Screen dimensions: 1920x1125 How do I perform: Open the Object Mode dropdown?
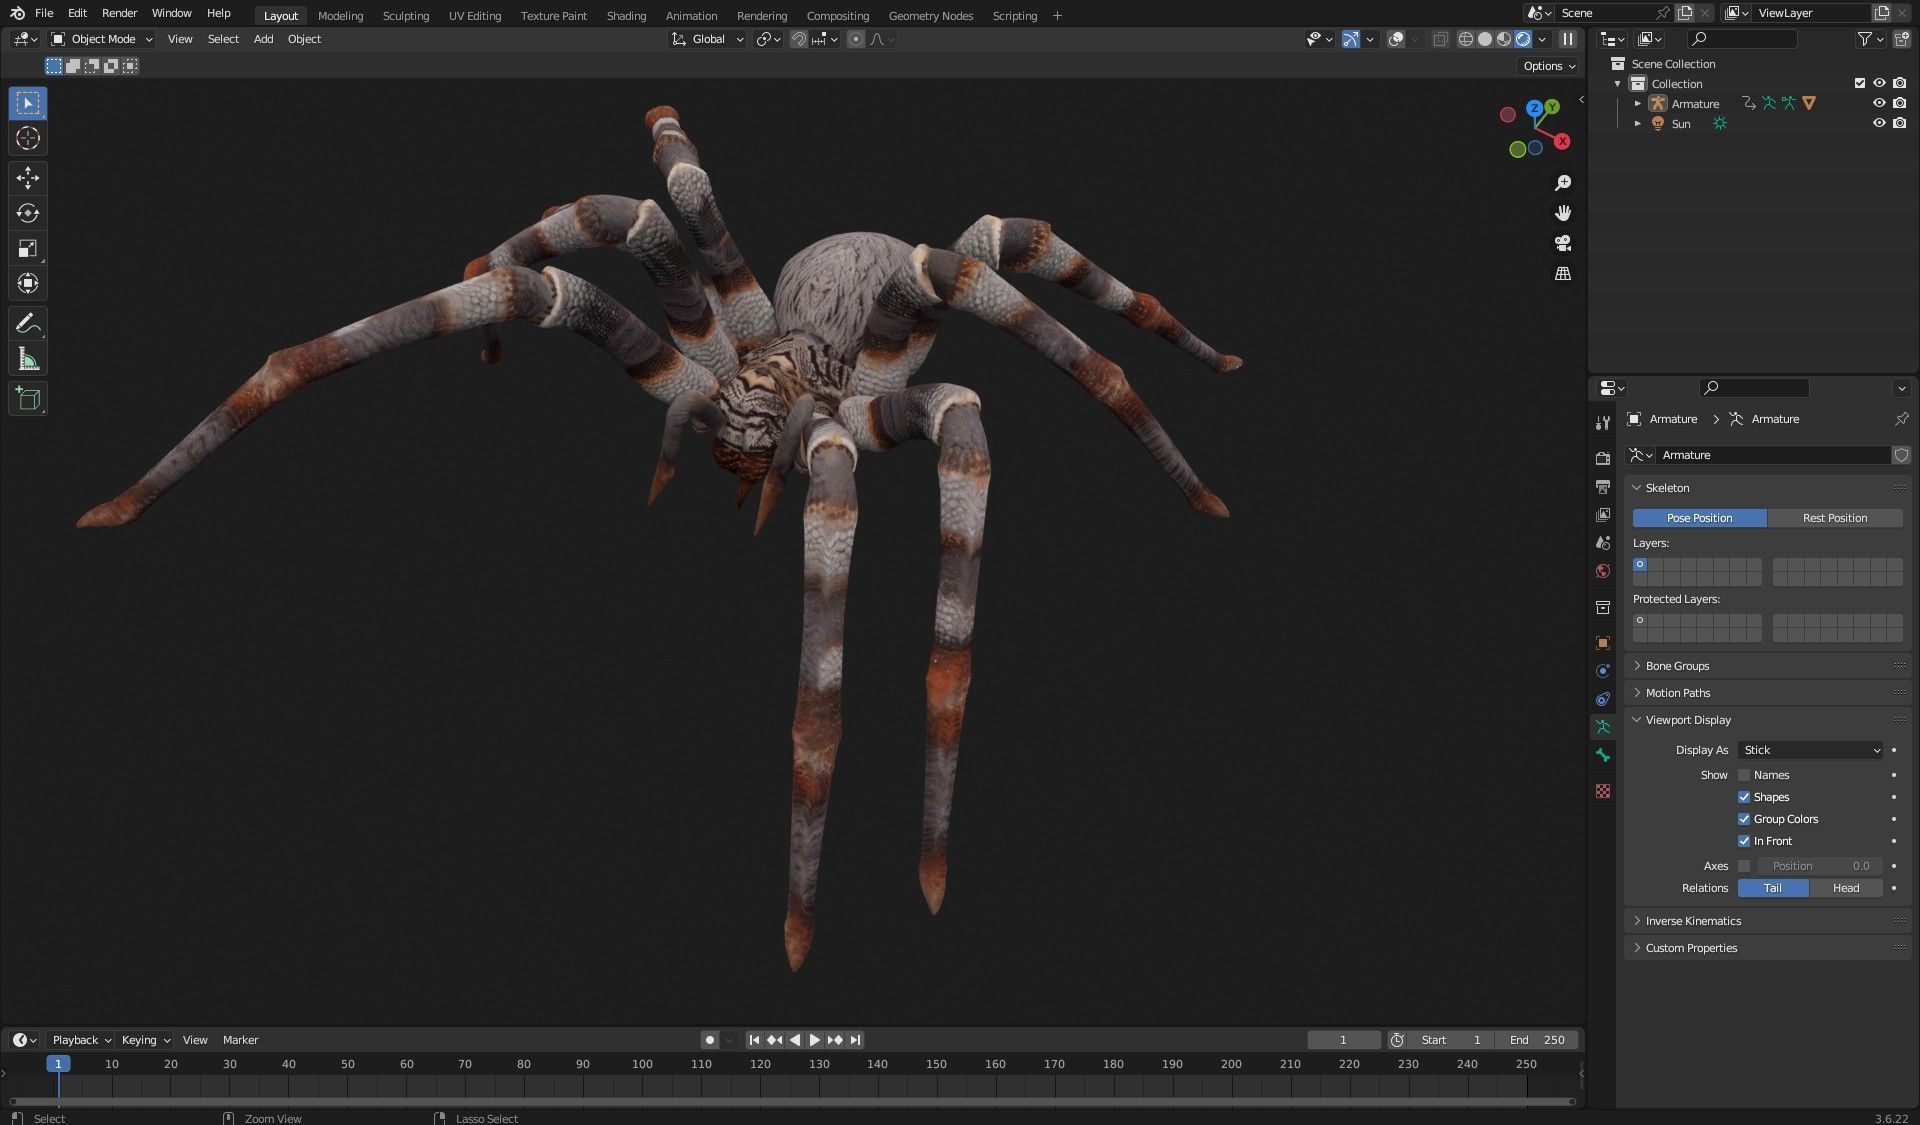point(102,39)
